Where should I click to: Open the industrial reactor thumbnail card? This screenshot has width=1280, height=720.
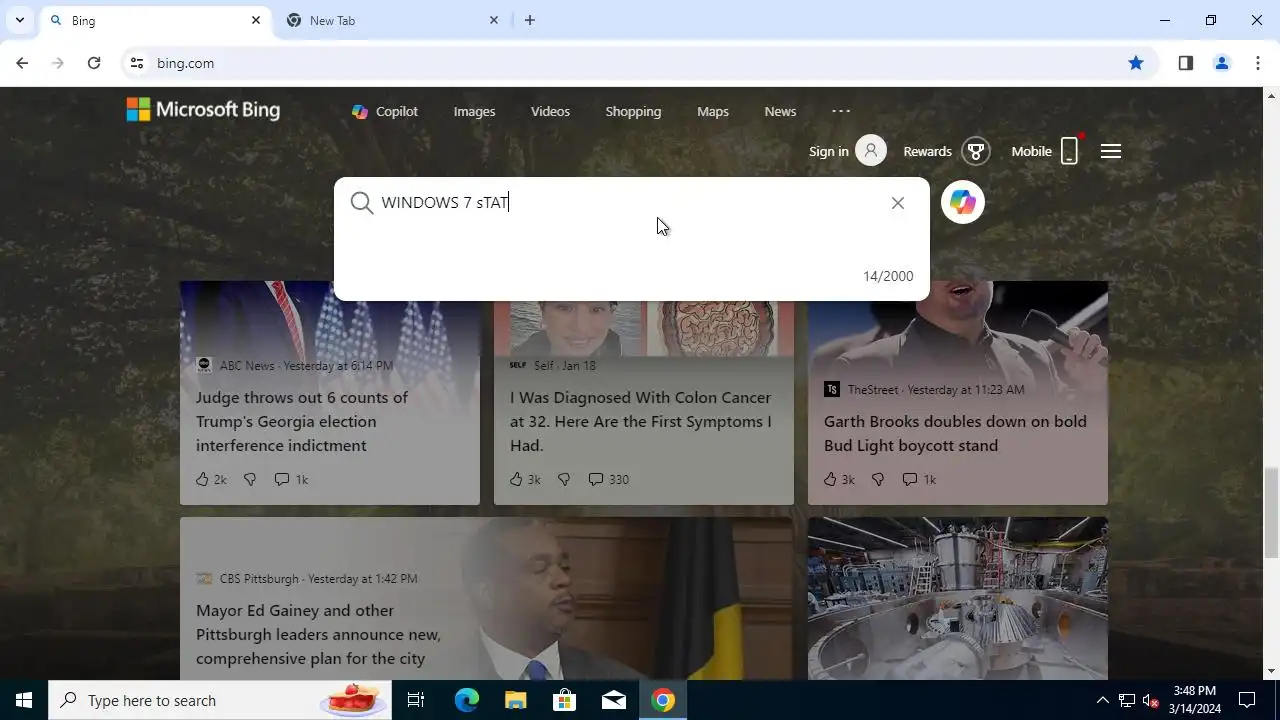tap(958, 598)
